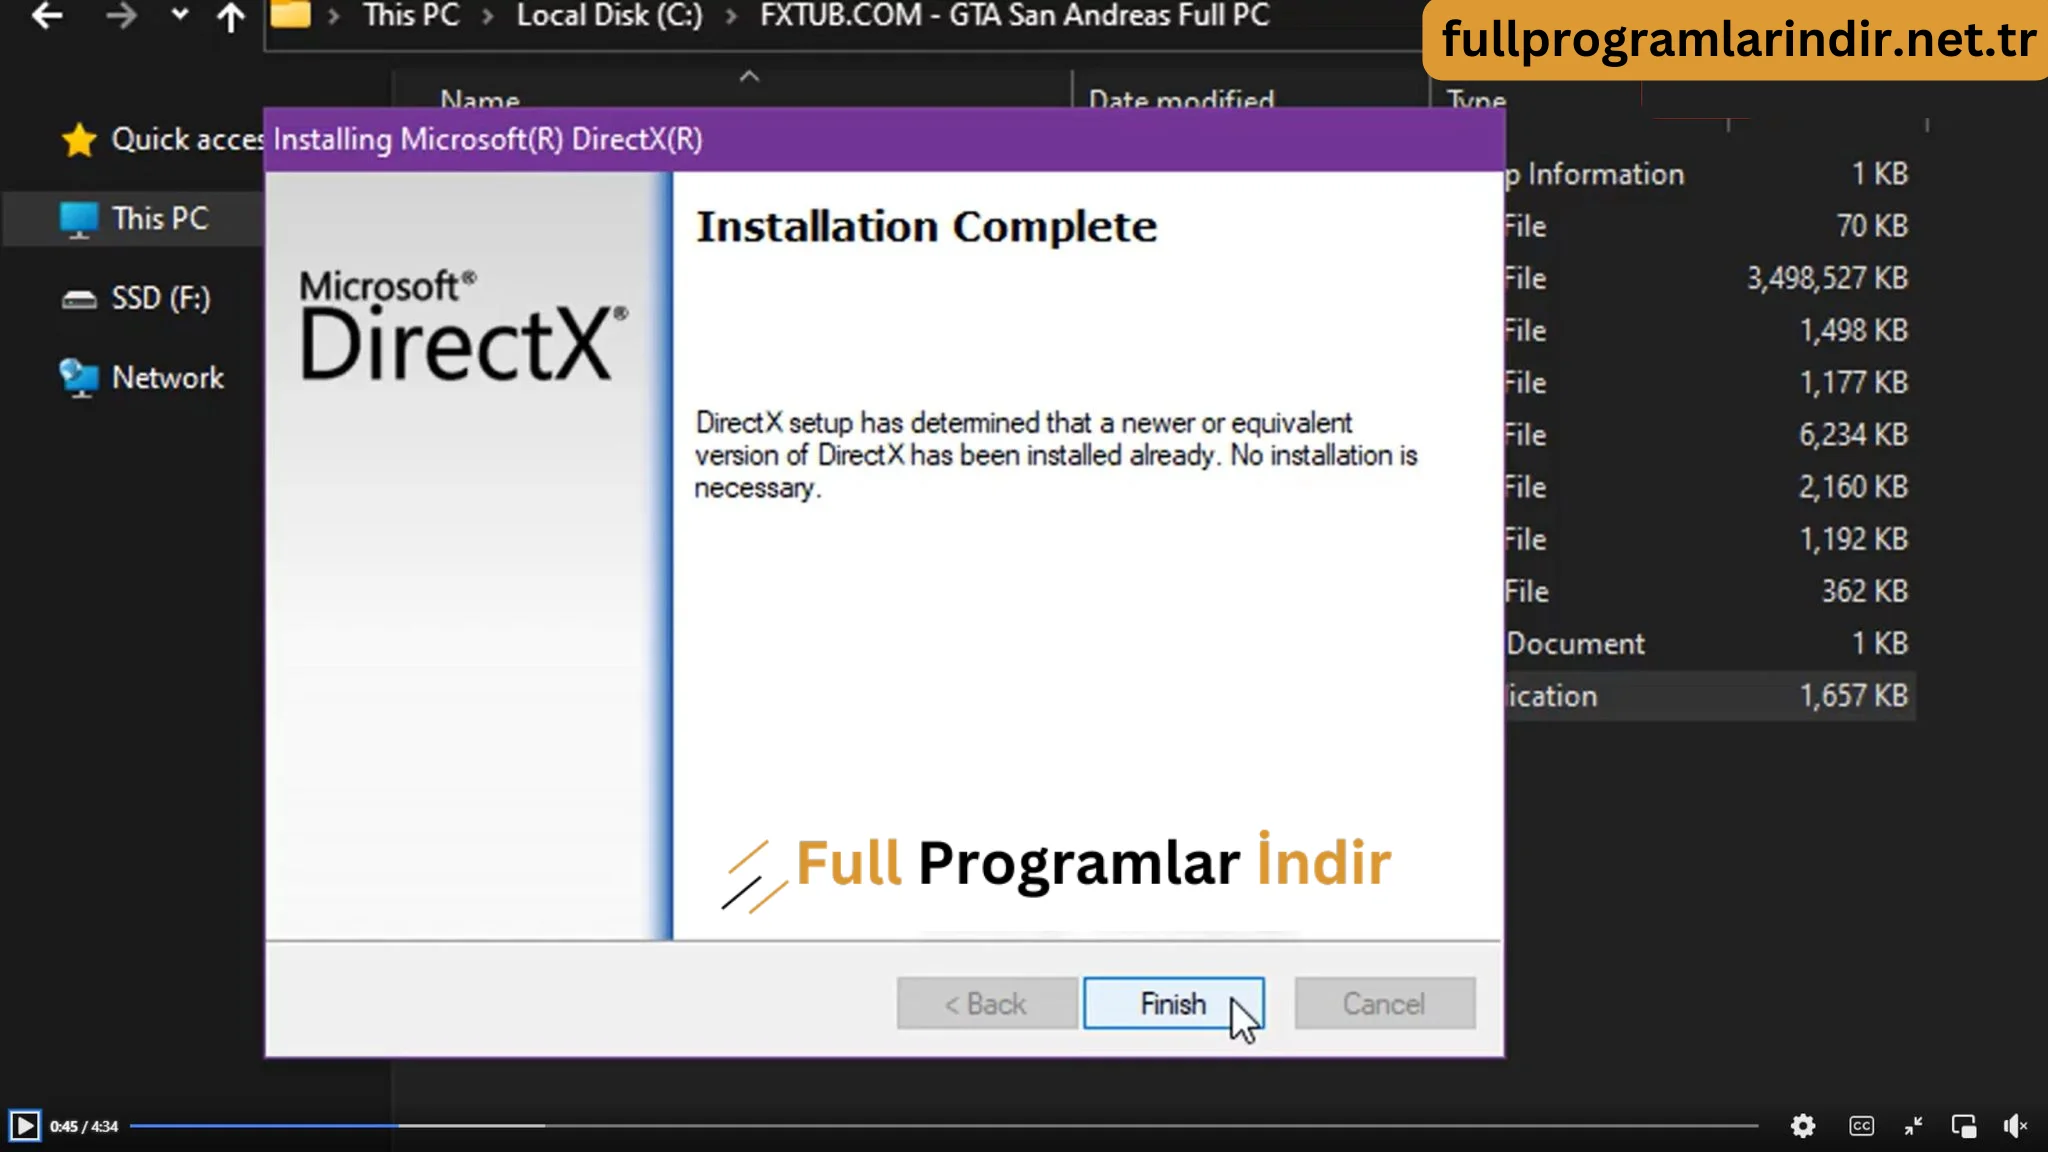Click the Finish button in DirectX installer
2048x1152 pixels.
1173,1003
